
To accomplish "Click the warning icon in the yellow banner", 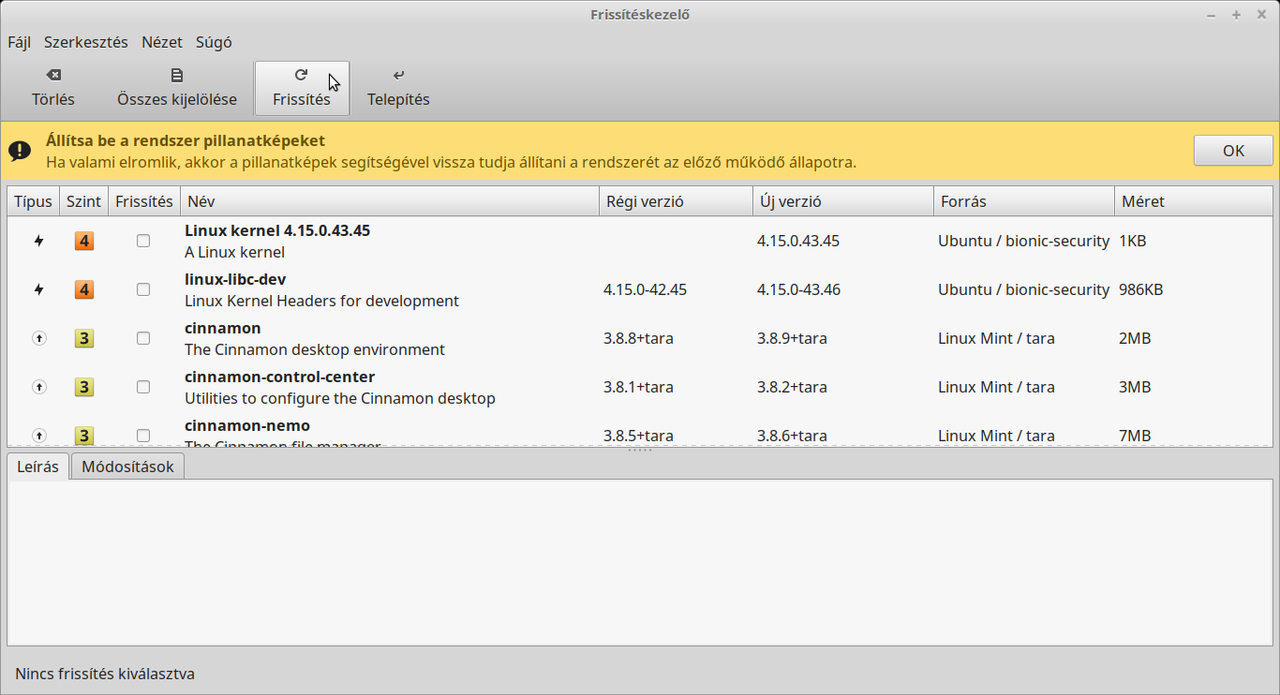I will (20, 151).
